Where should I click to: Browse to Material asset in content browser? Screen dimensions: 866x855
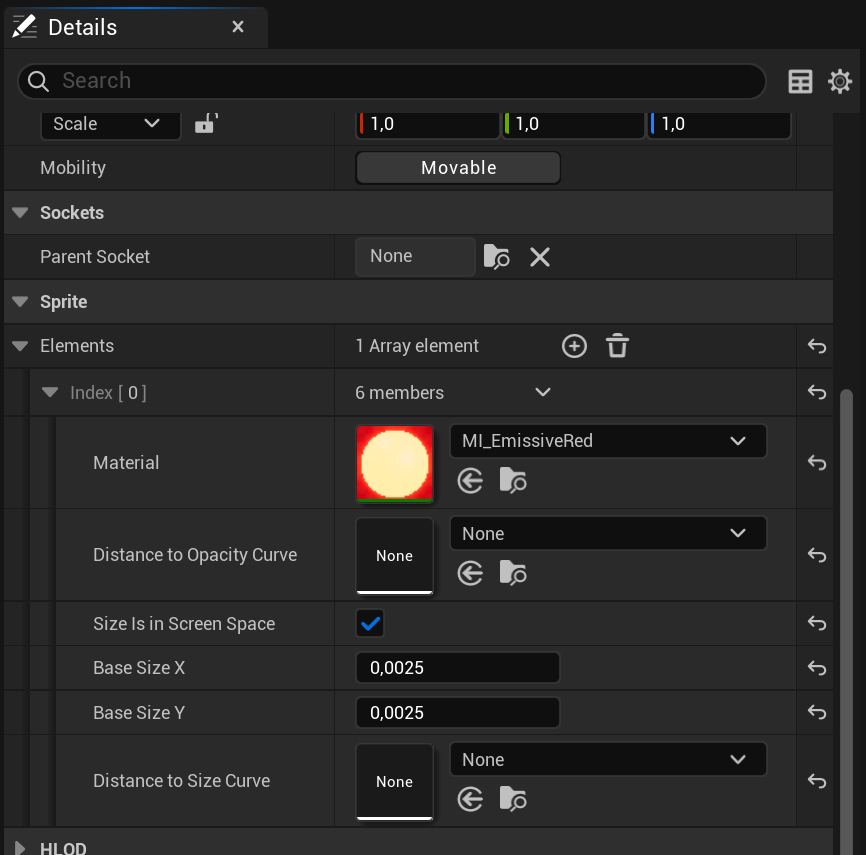point(513,480)
